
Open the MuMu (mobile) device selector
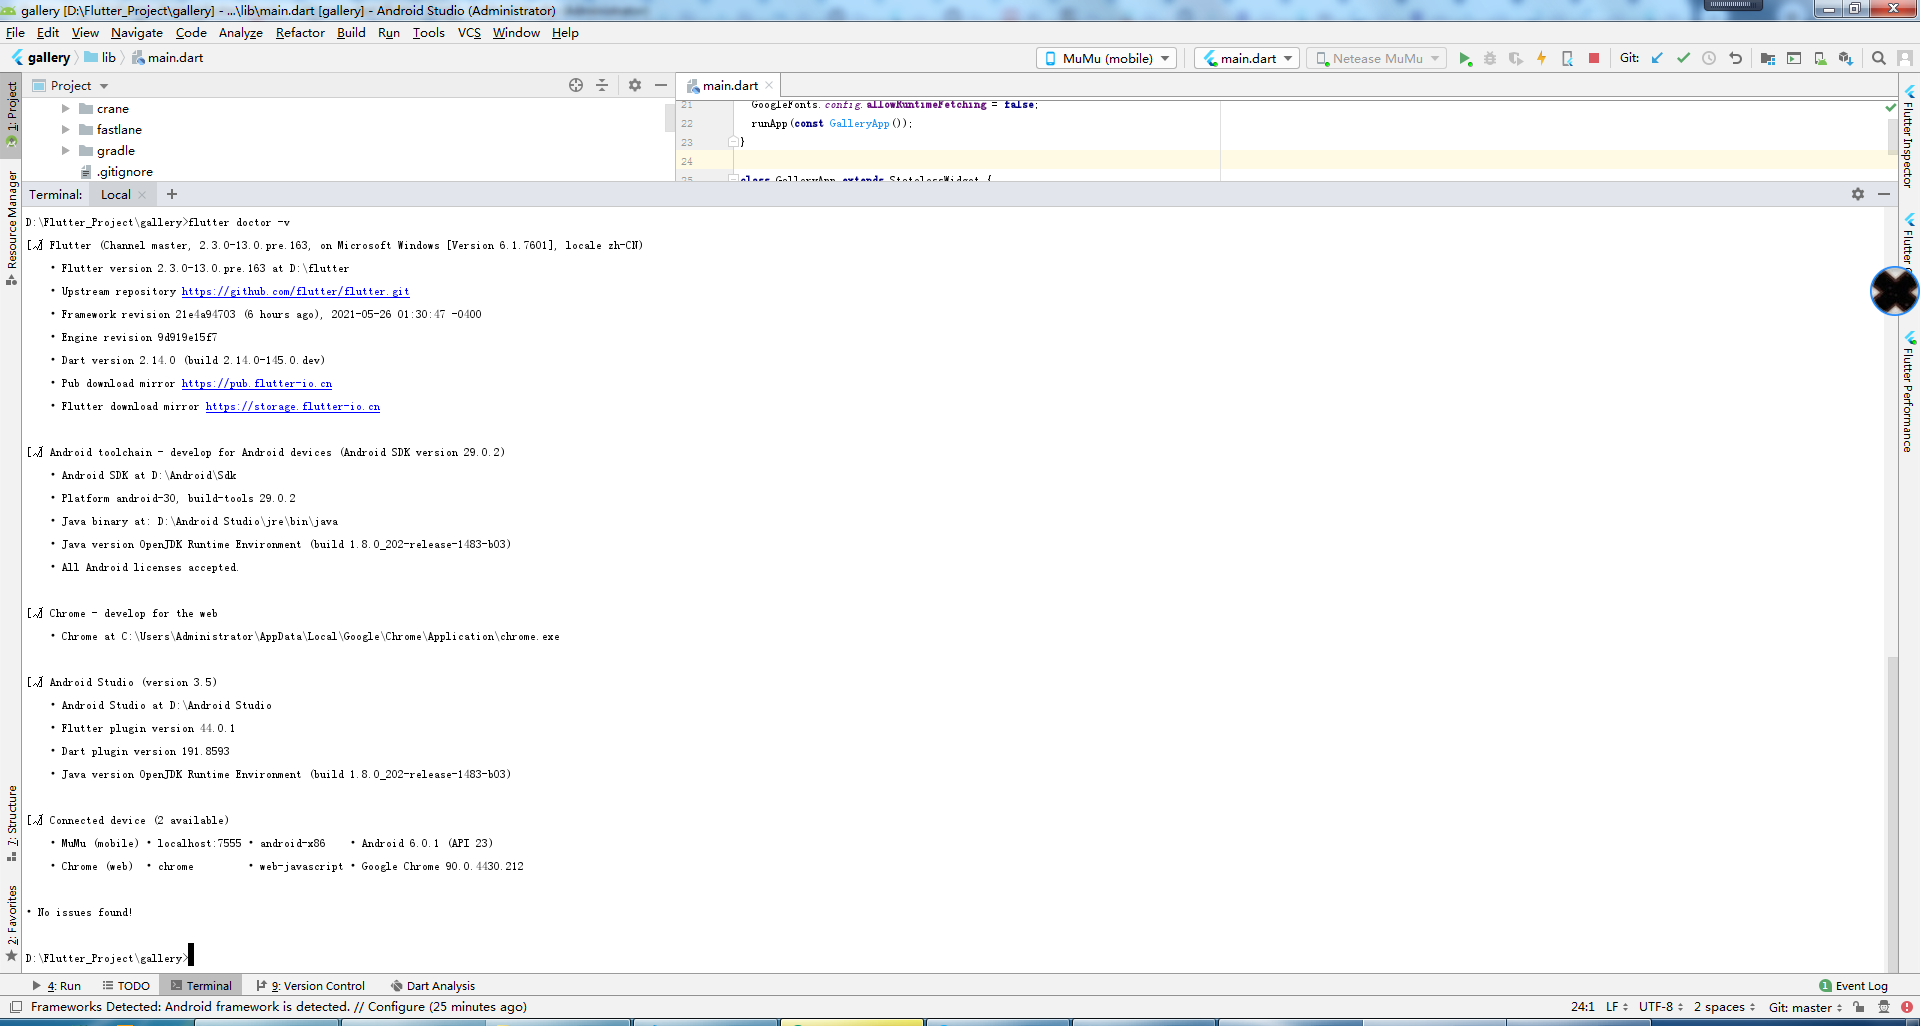(1105, 58)
